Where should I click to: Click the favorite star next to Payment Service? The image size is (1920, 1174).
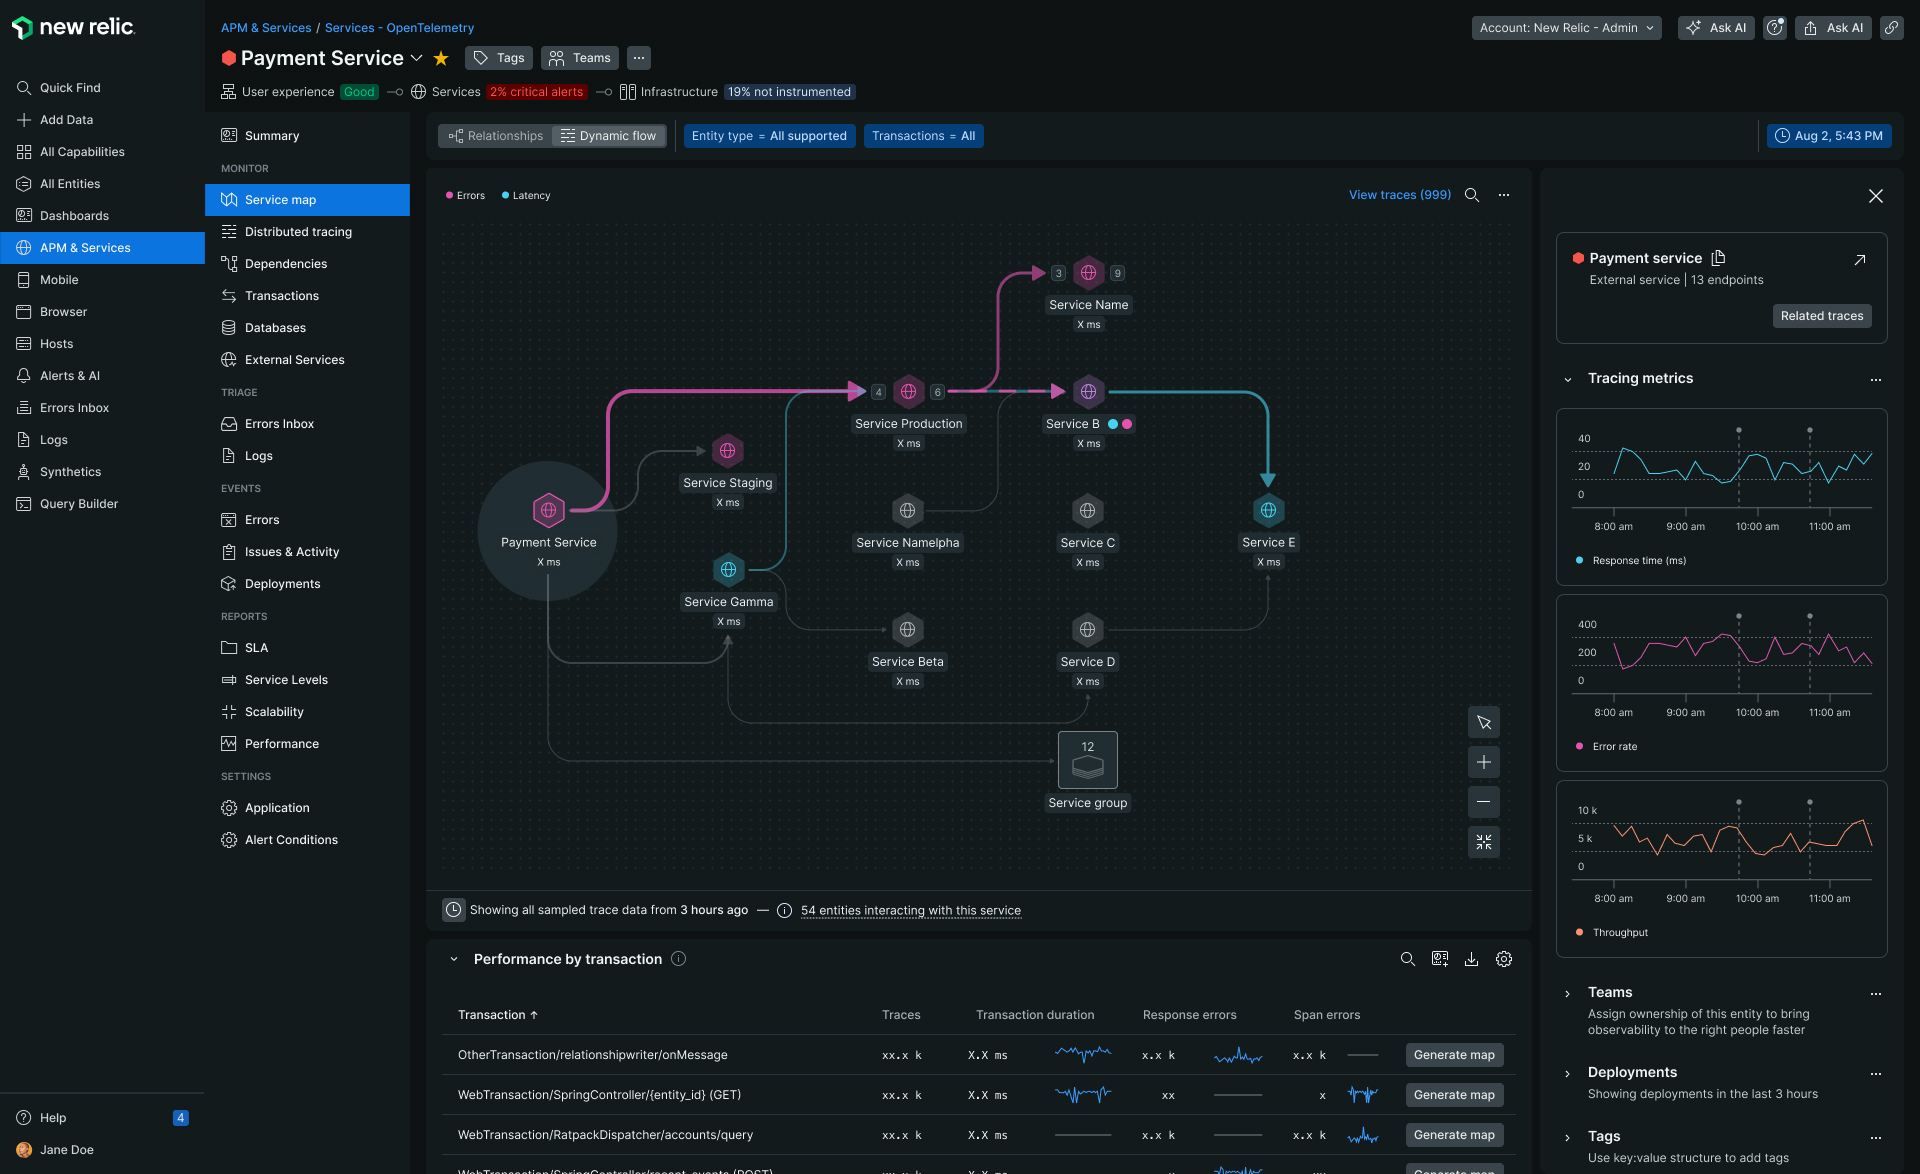pos(441,58)
